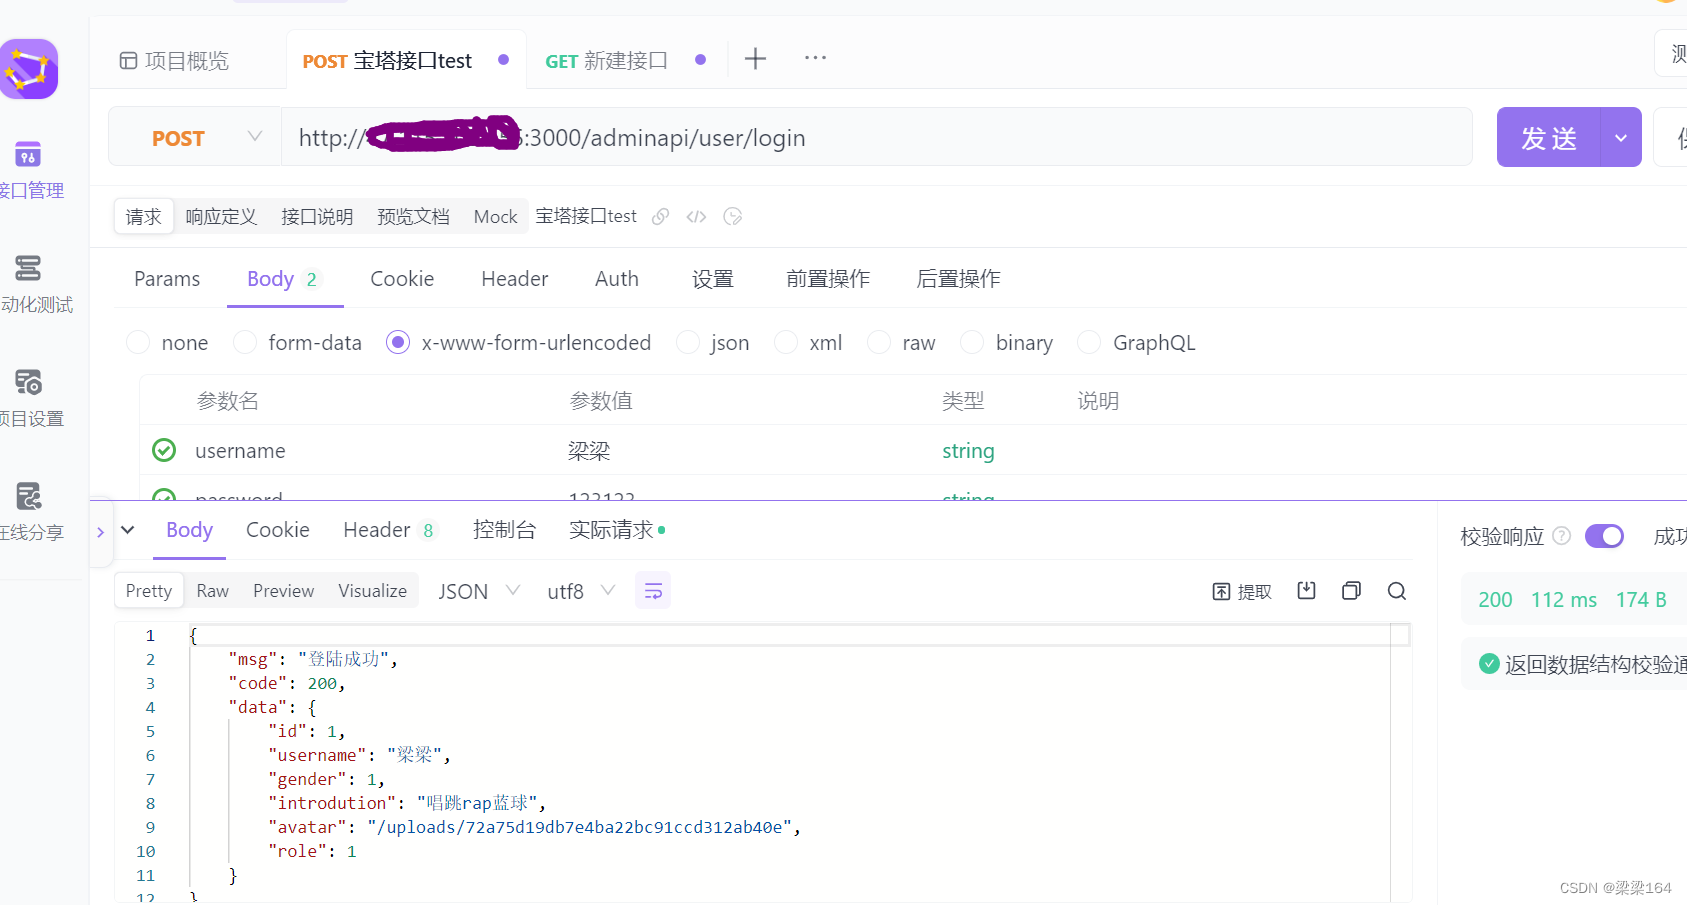This screenshot has width=1687, height=905.
Task: Open the generate code icon
Action: point(696,216)
